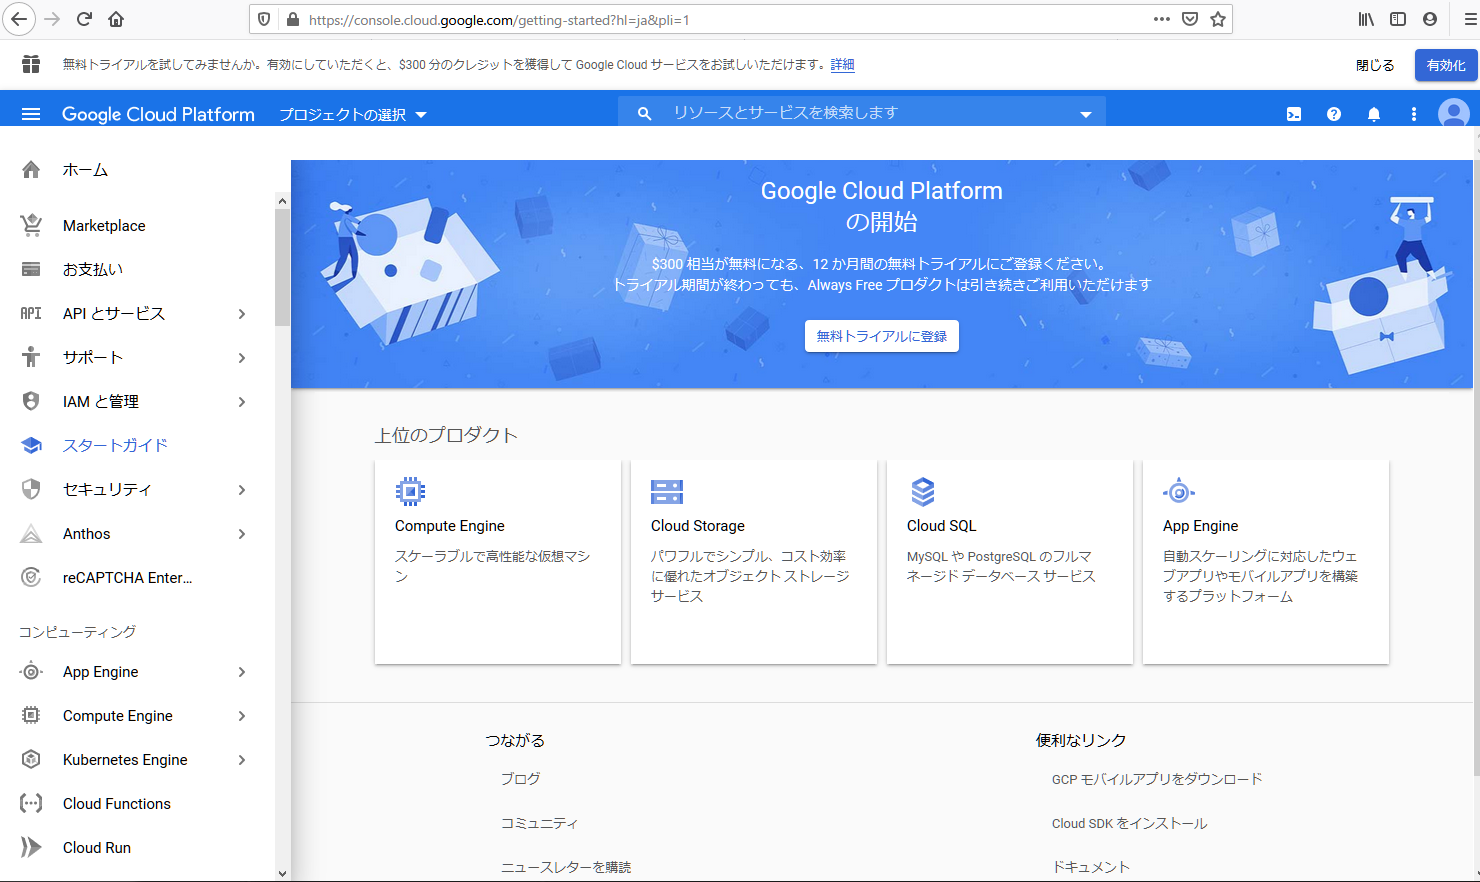
Task: Click the Getting Started graduation cap icon
Action: point(31,445)
